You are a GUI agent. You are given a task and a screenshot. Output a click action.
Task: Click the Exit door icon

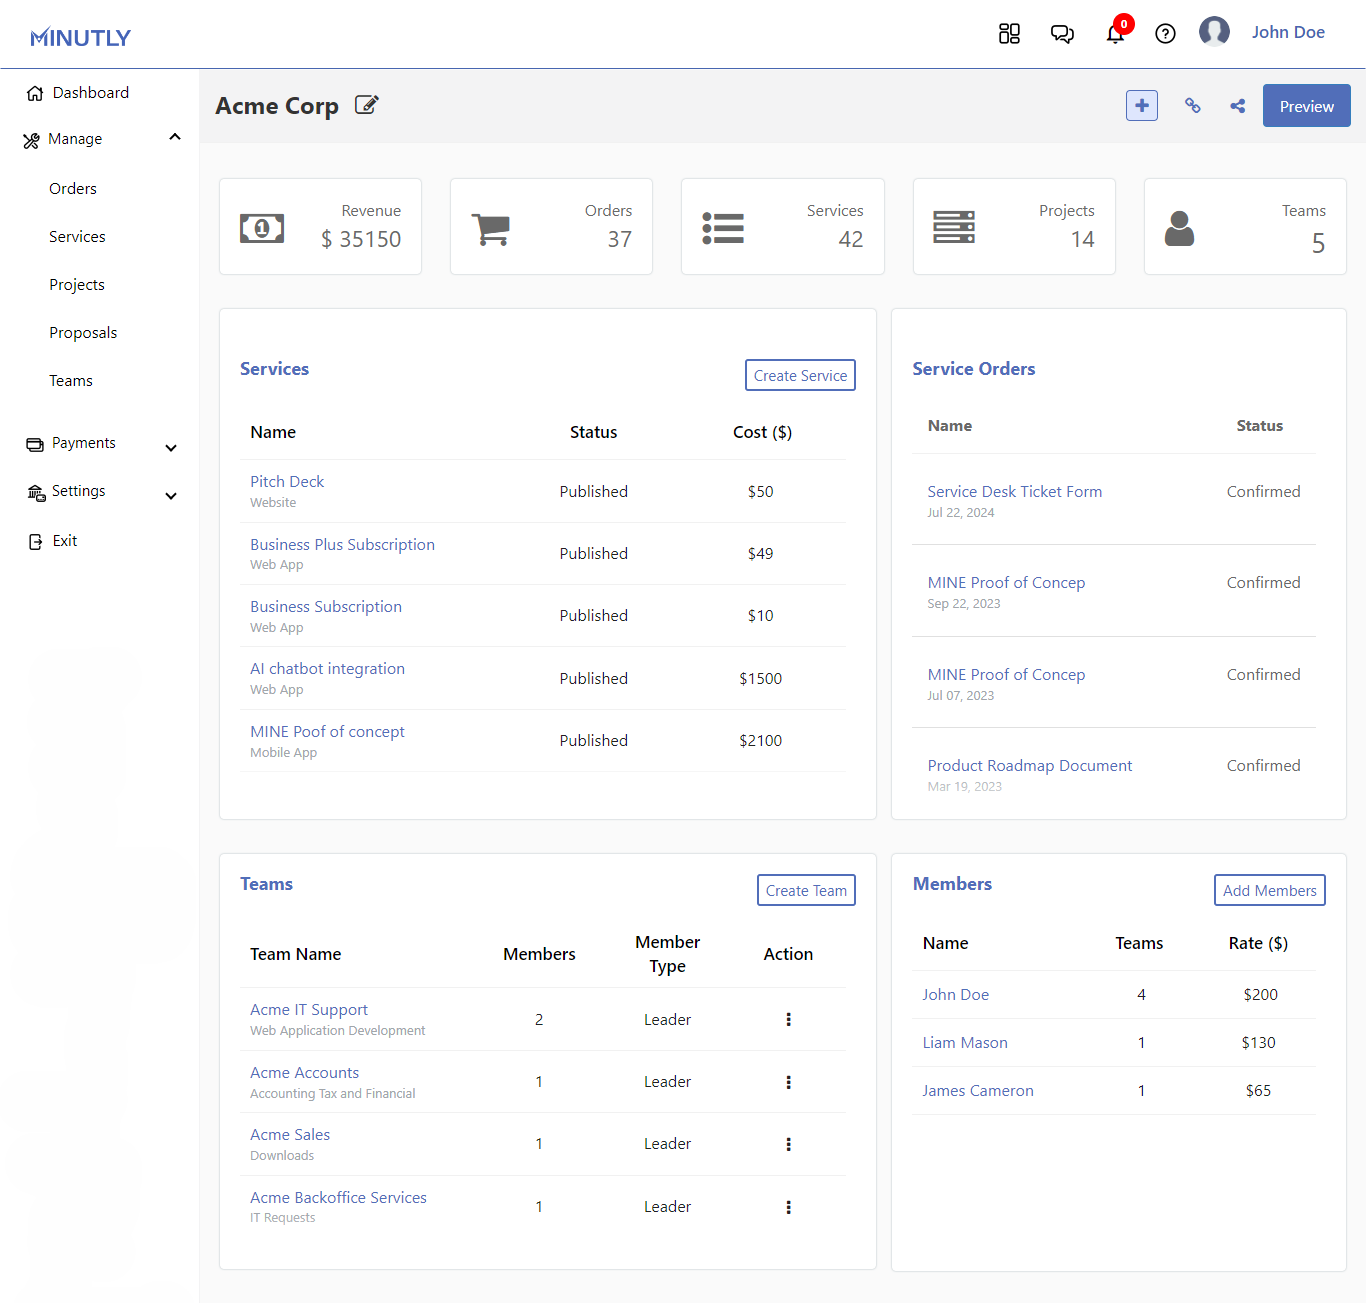pyautogui.click(x=36, y=541)
